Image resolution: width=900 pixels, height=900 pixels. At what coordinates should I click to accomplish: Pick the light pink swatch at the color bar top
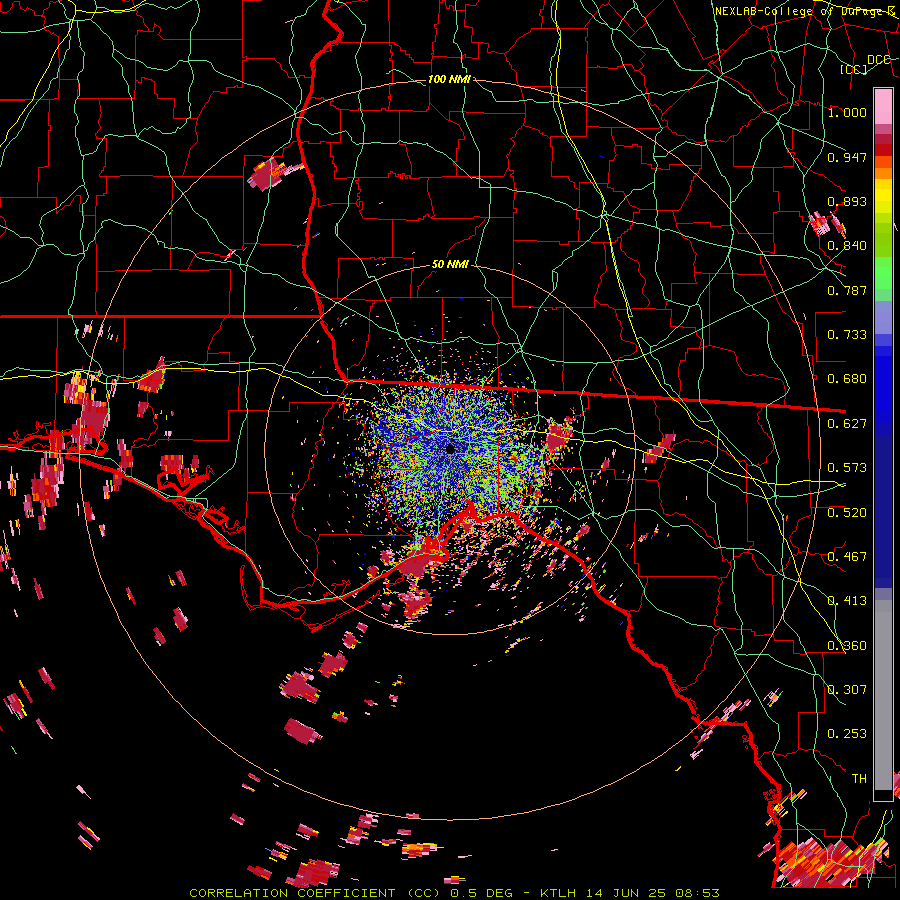883,106
